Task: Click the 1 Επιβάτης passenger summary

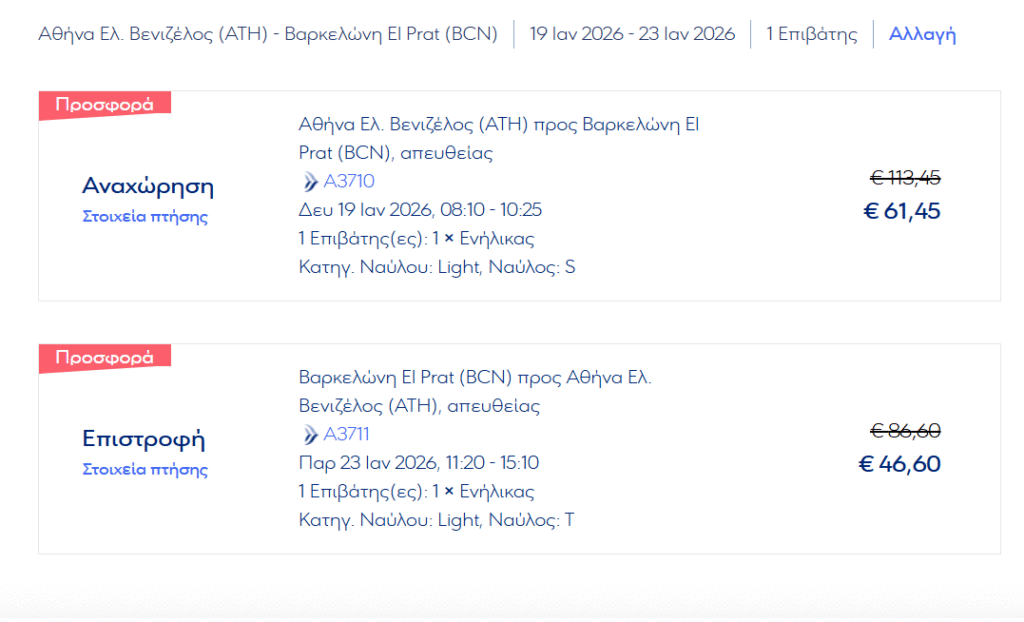Action: coord(811,34)
